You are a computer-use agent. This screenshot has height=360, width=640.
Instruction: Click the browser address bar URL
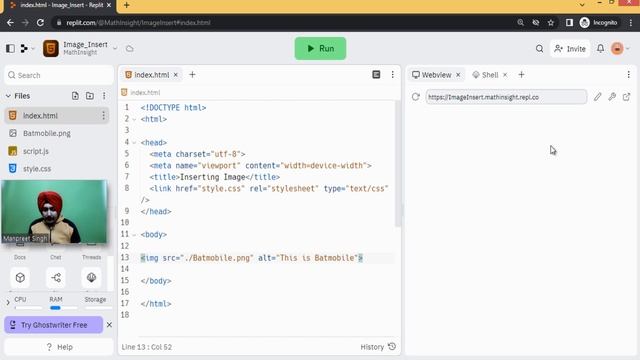(139, 22)
